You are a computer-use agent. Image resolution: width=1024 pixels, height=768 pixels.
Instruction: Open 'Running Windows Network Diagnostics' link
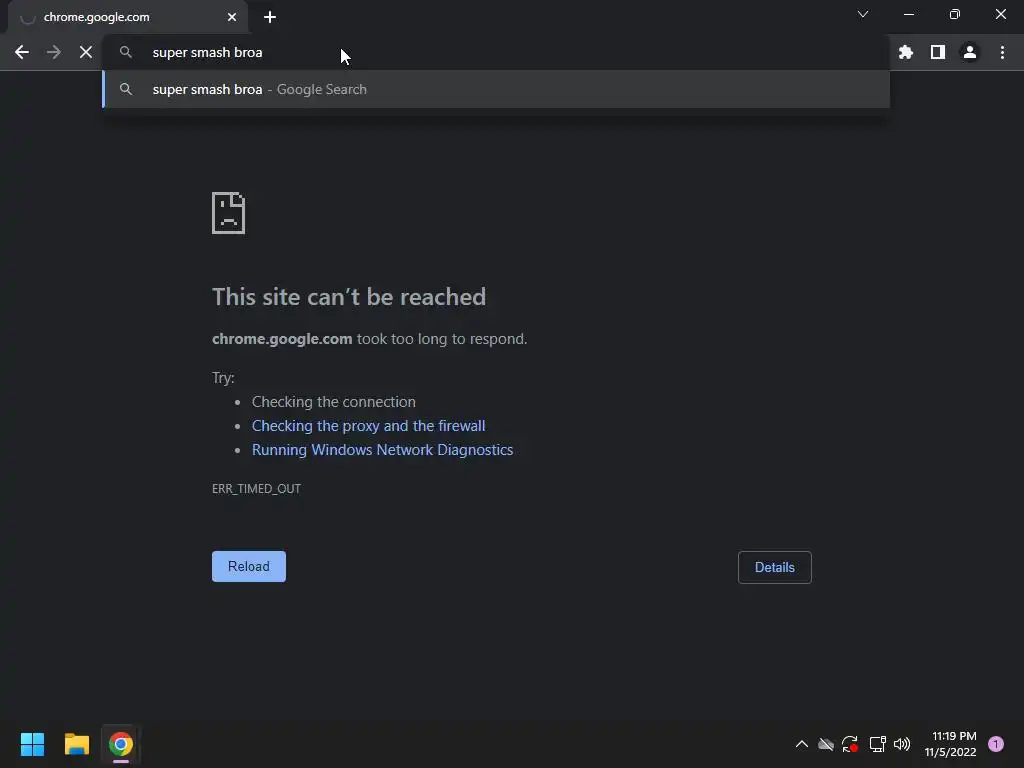click(383, 450)
